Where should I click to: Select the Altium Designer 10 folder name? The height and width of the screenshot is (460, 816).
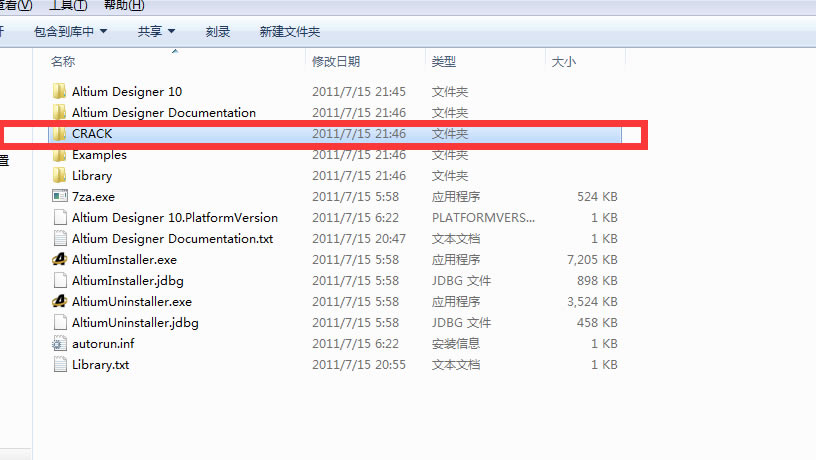(x=127, y=92)
